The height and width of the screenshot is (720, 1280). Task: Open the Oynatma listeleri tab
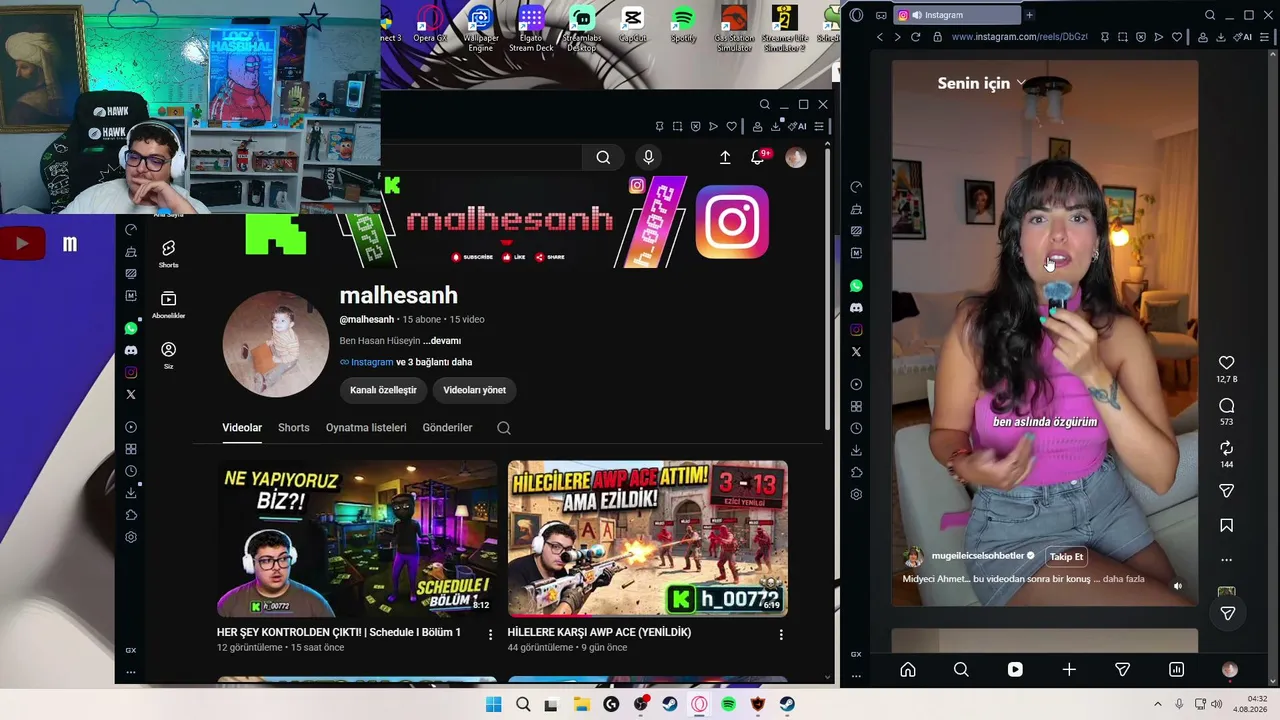366,428
